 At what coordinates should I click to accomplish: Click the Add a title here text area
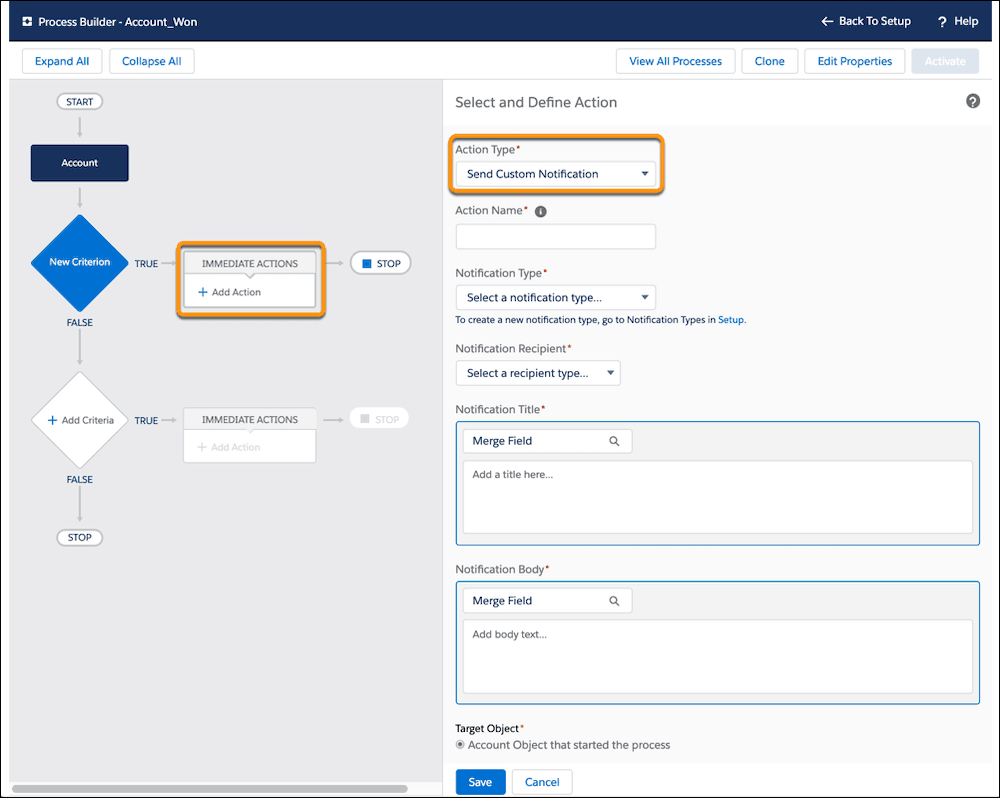pos(717,497)
